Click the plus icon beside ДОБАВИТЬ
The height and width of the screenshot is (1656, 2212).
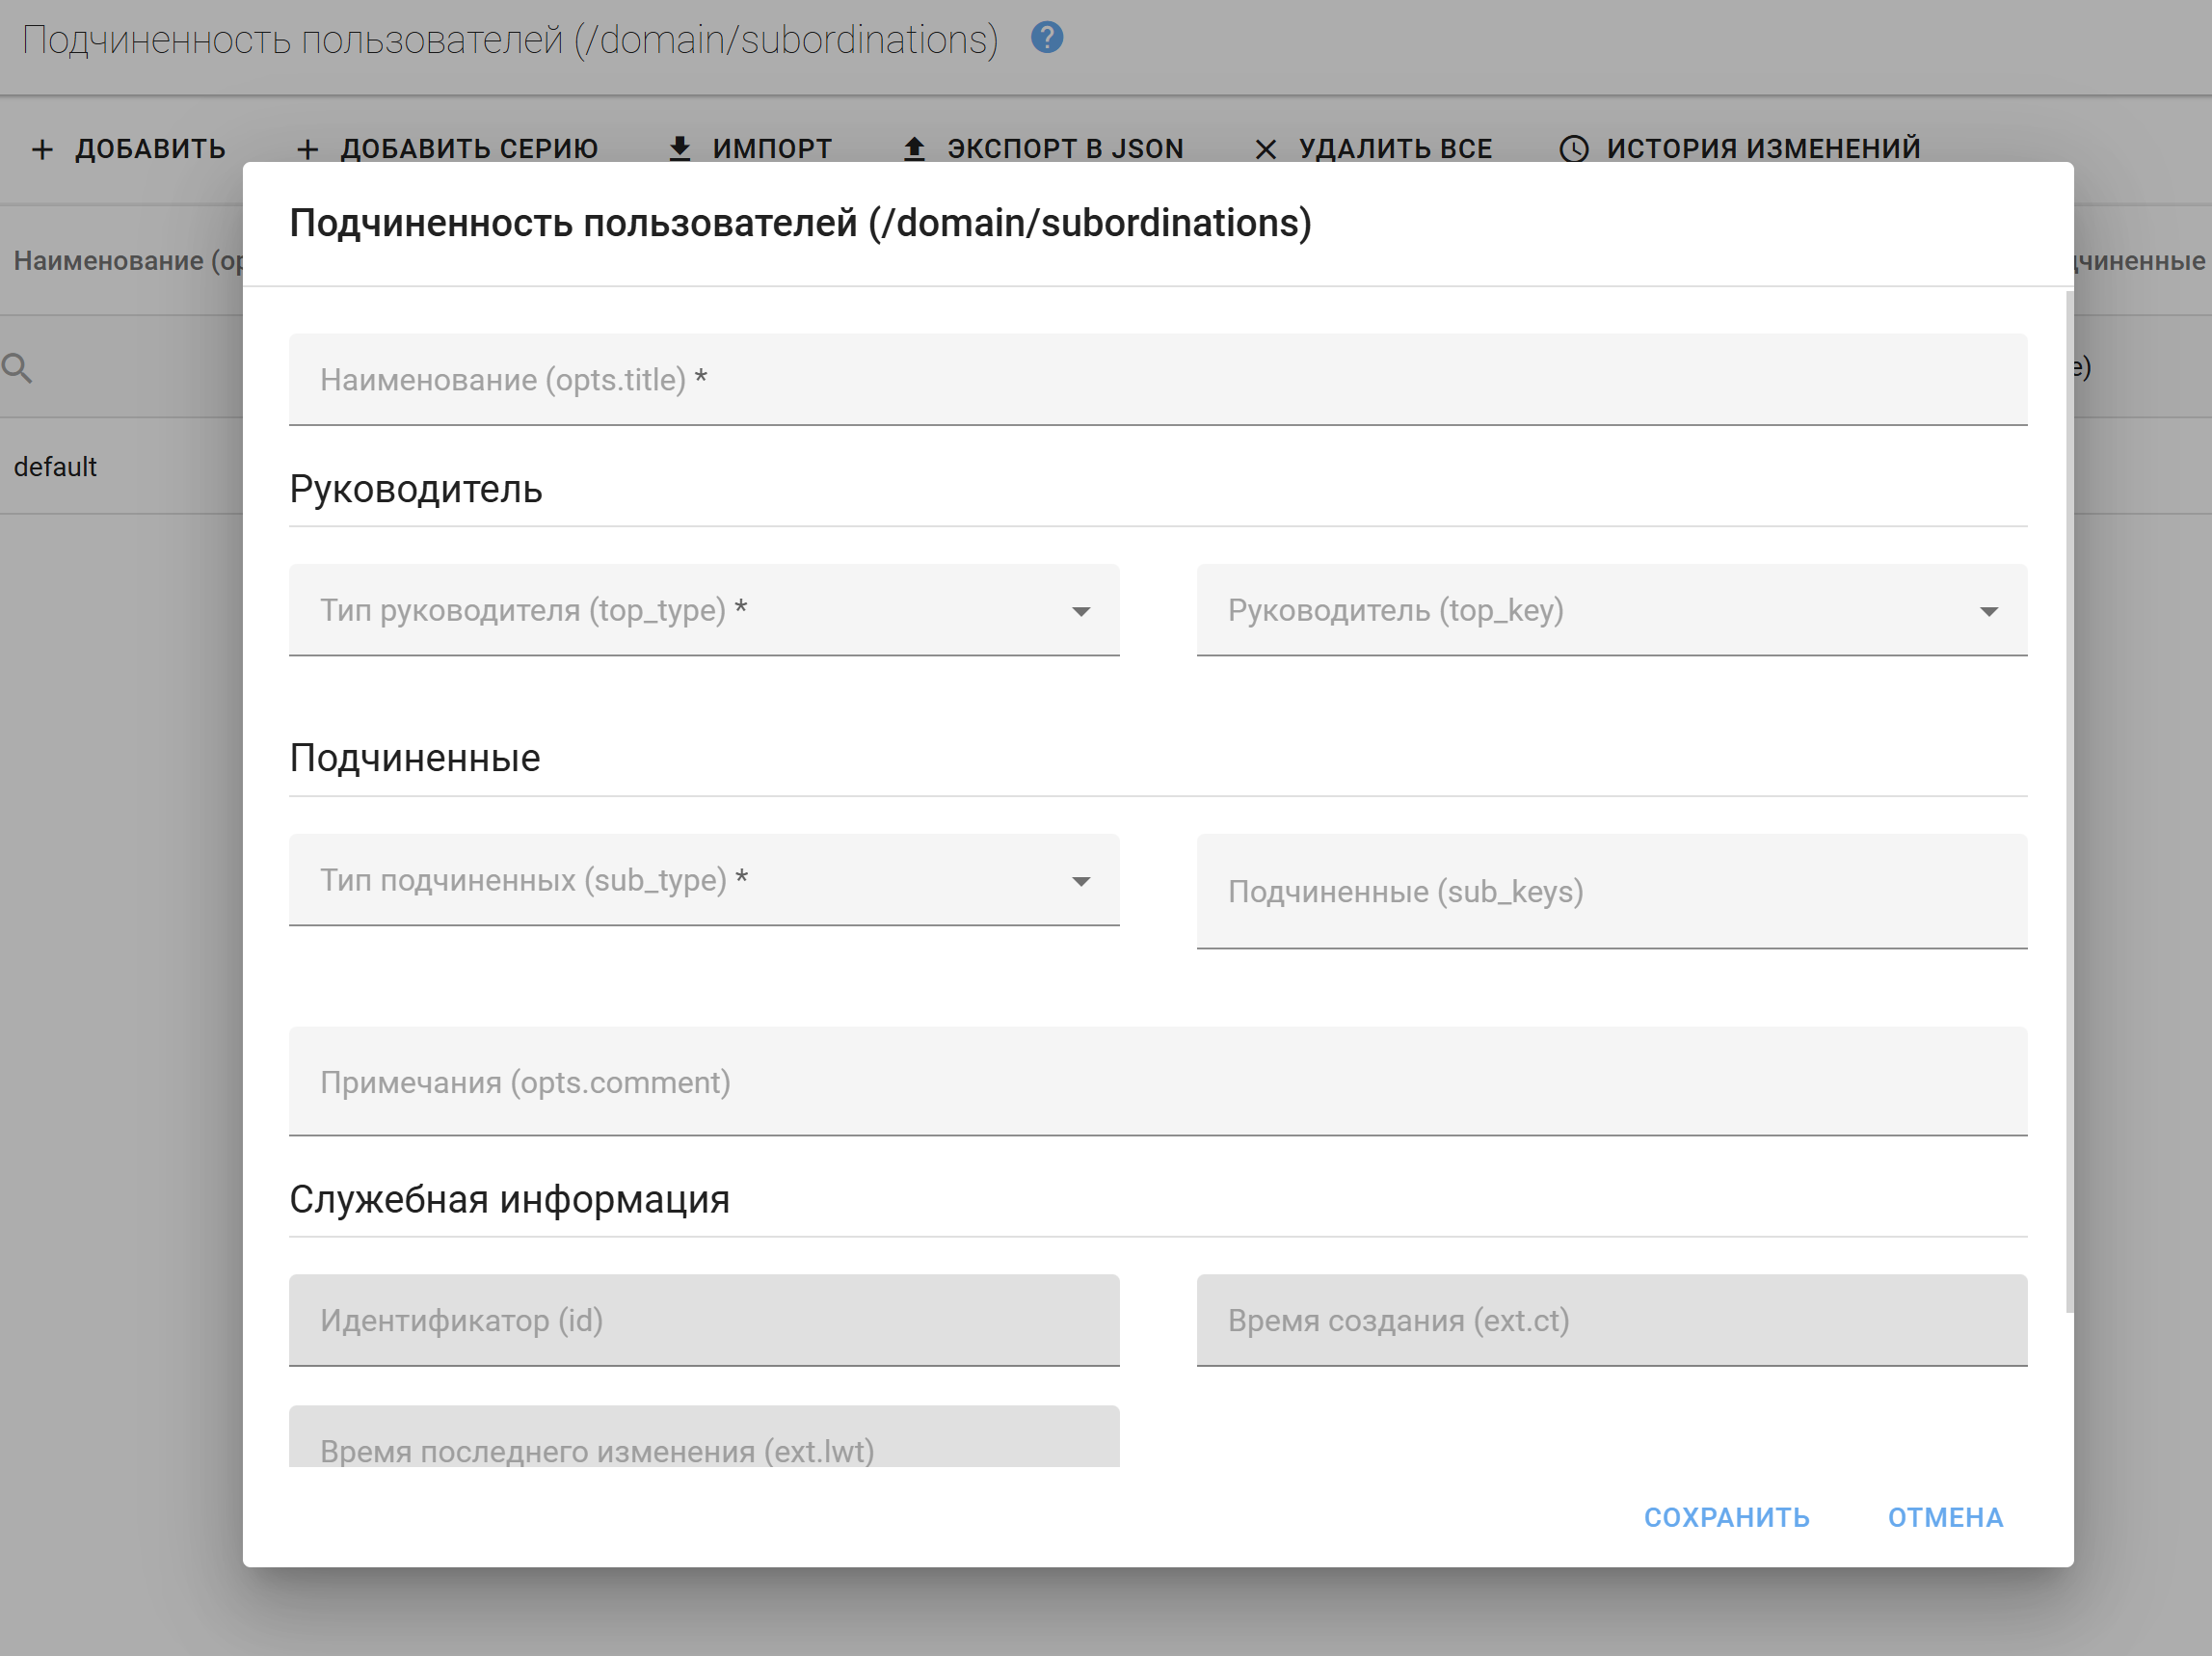(x=42, y=150)
